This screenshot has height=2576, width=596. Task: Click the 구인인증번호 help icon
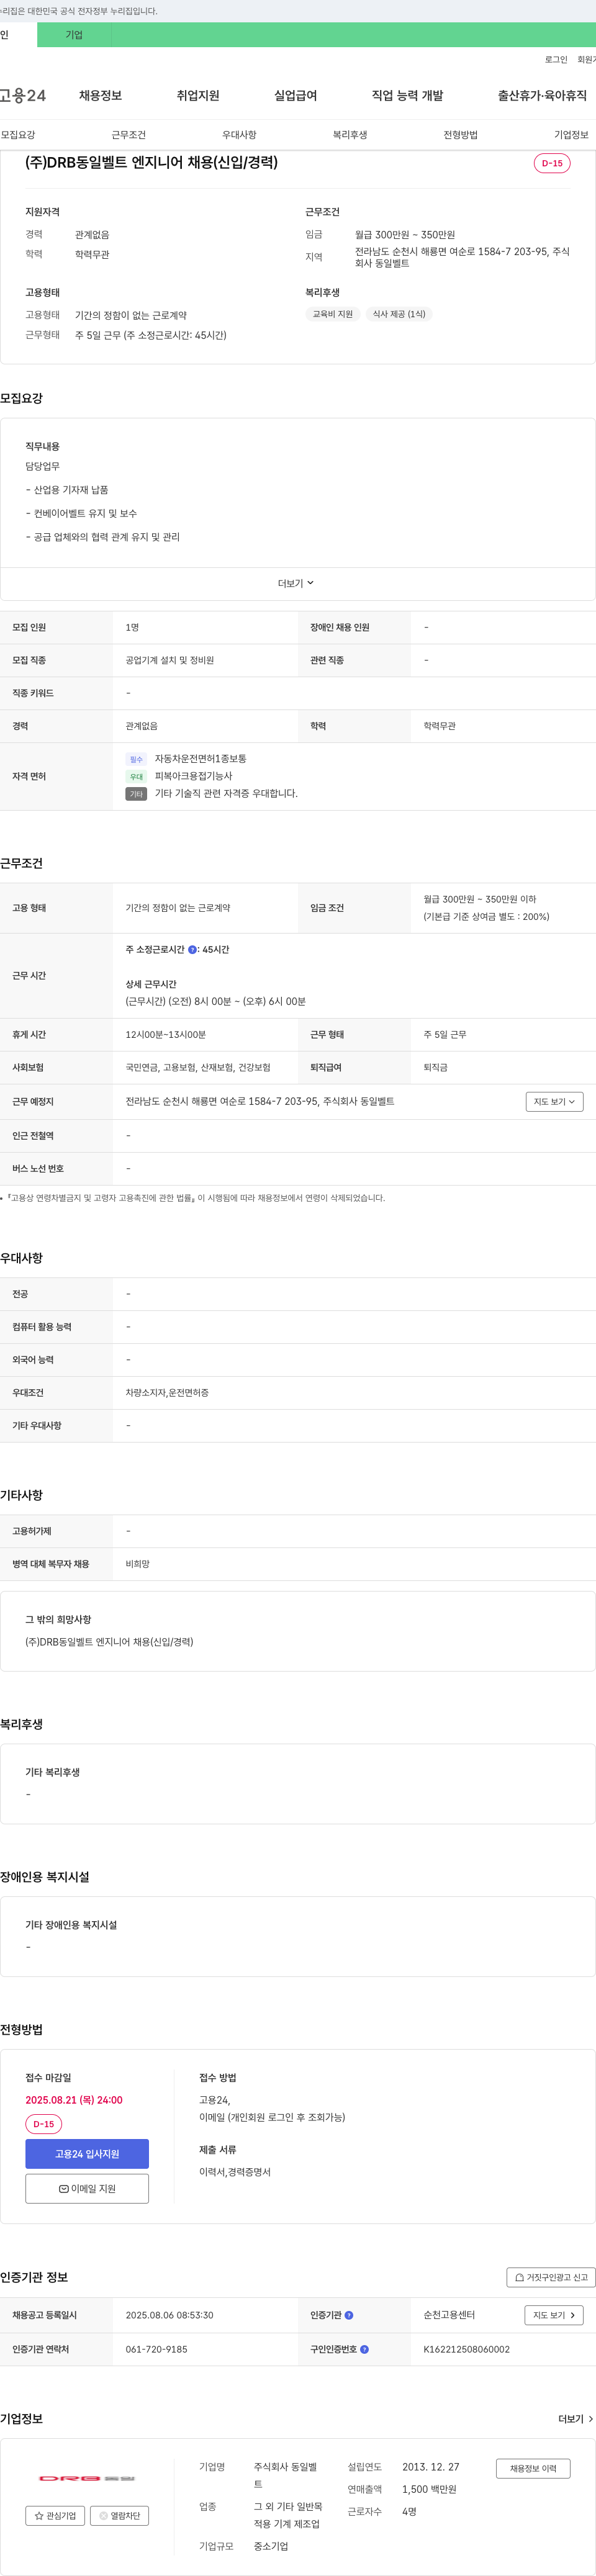[x=365, y=2349]
